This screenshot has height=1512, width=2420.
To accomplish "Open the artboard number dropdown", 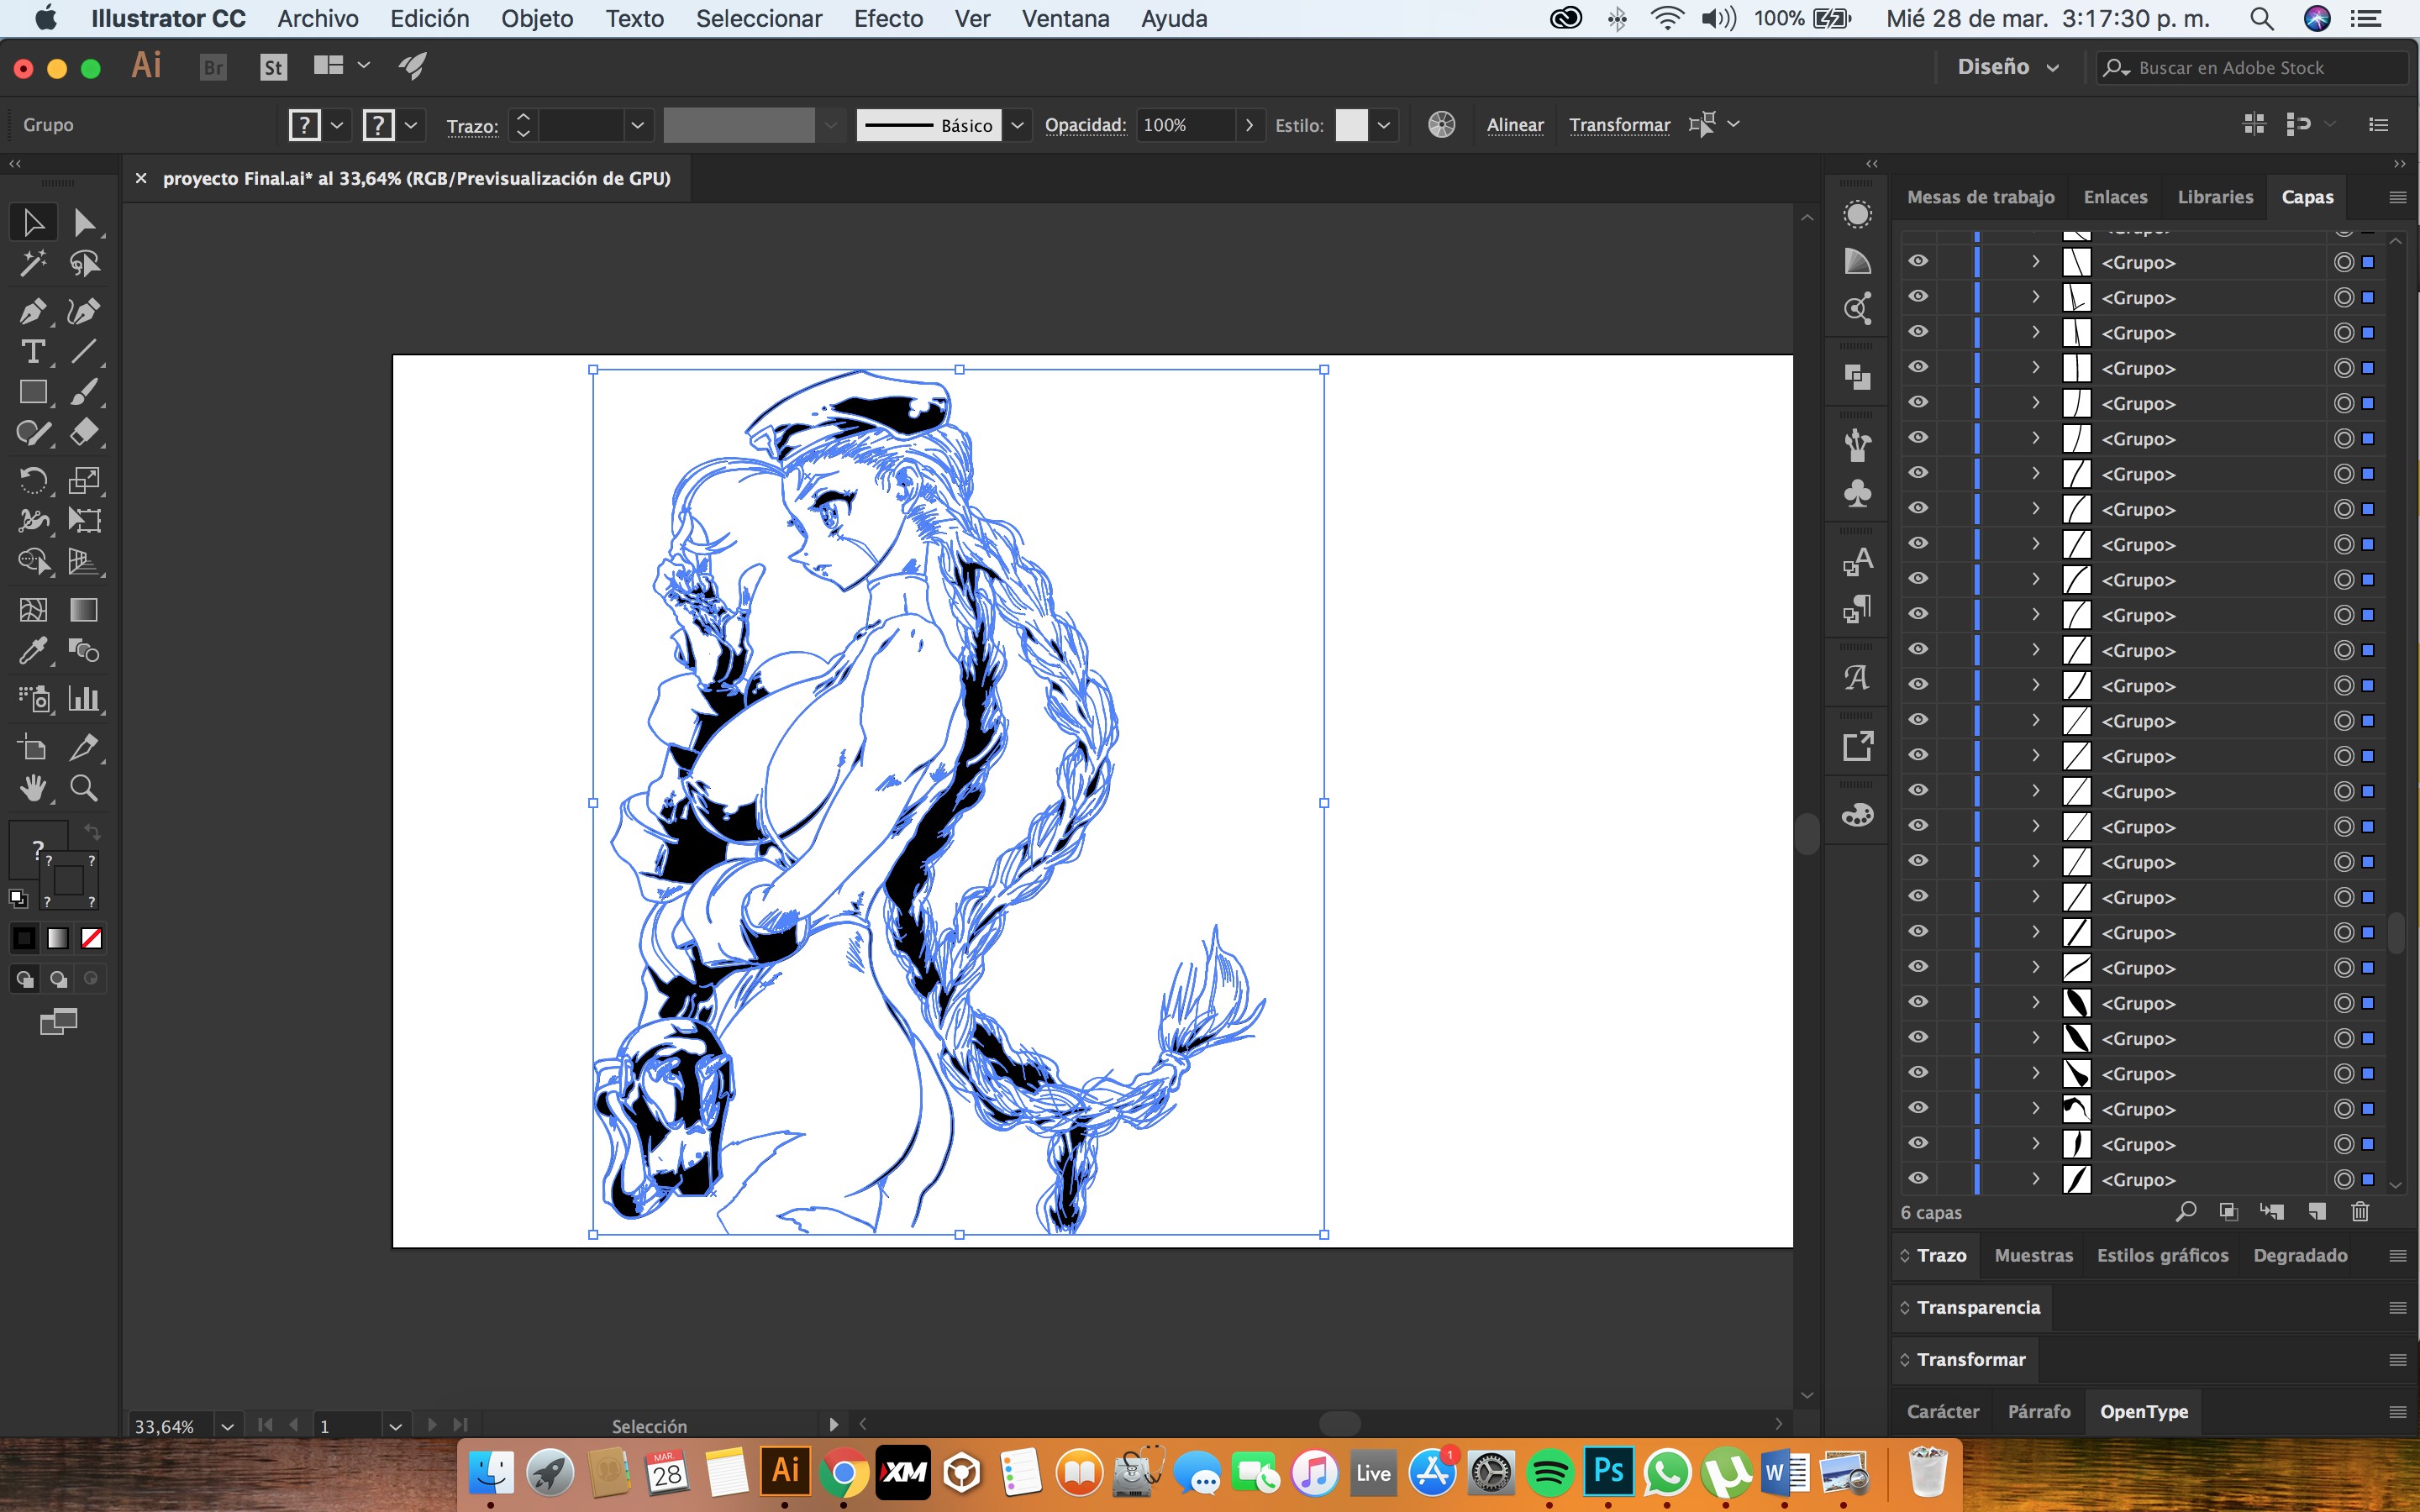I will pos(396,1426).
